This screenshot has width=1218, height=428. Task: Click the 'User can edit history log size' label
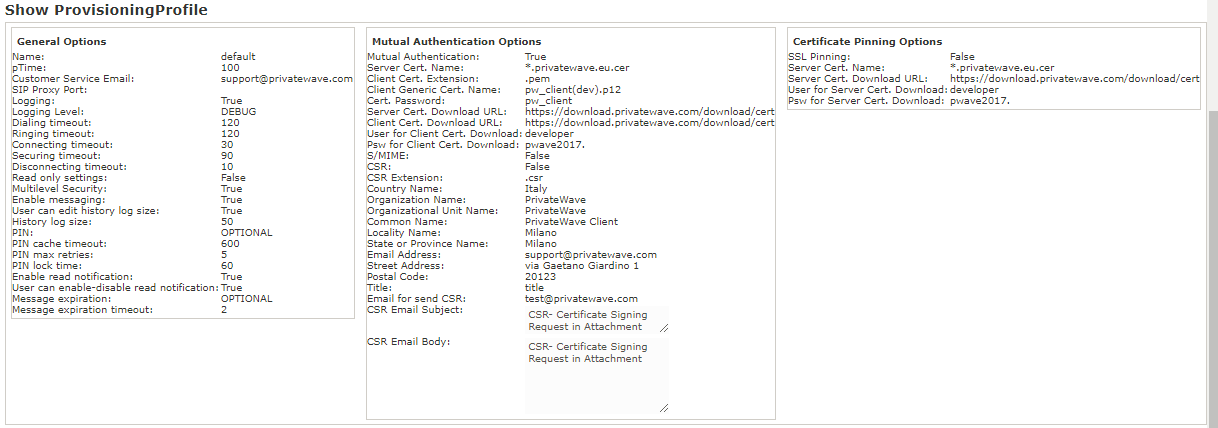pos(86,211)
